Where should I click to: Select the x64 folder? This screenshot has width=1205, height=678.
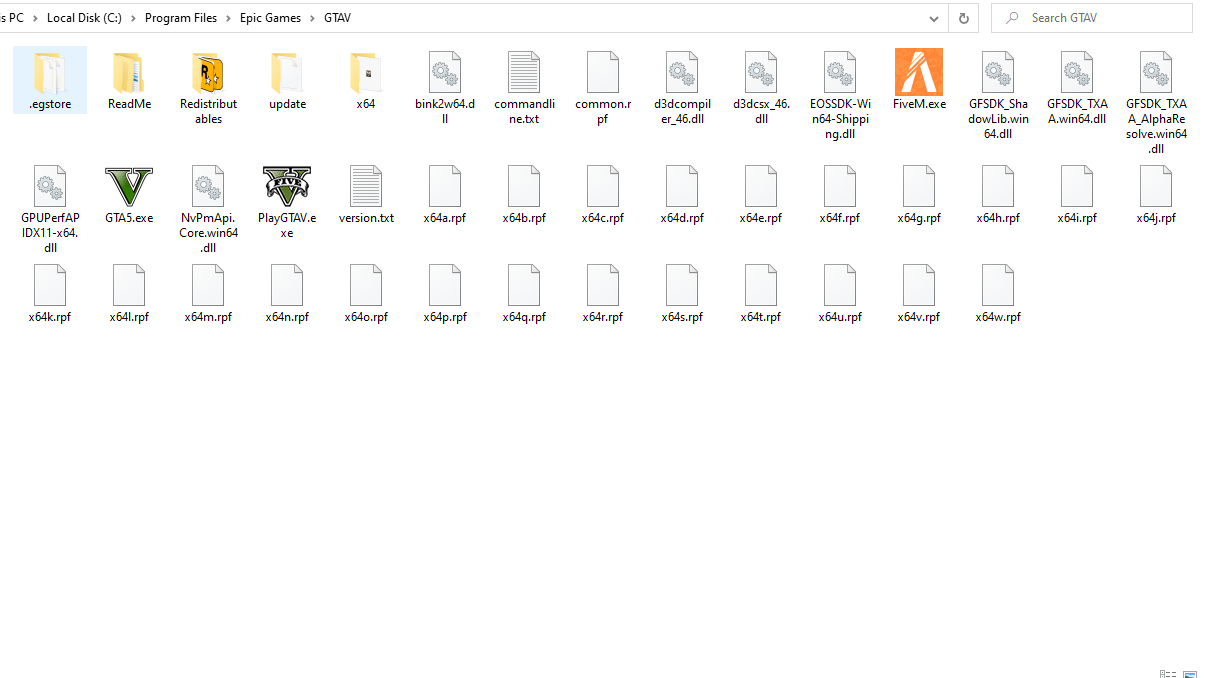point(366,80)
